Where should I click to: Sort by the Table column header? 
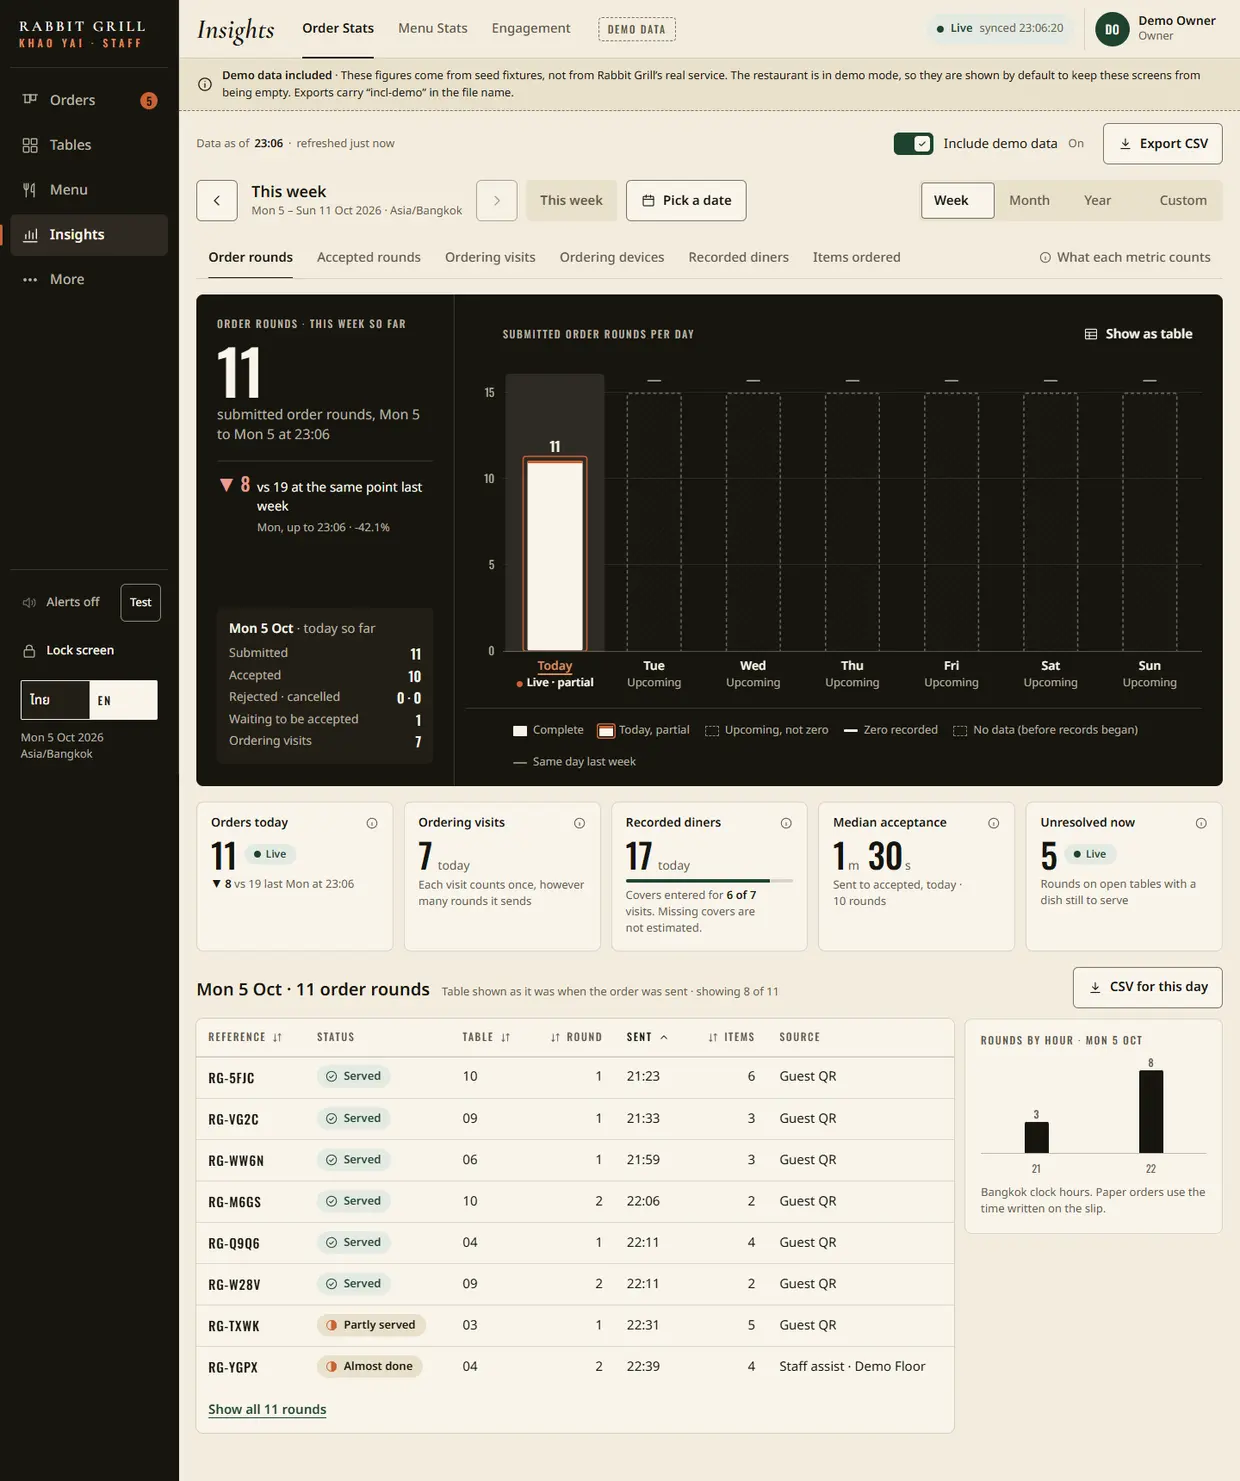[486, 1037]
